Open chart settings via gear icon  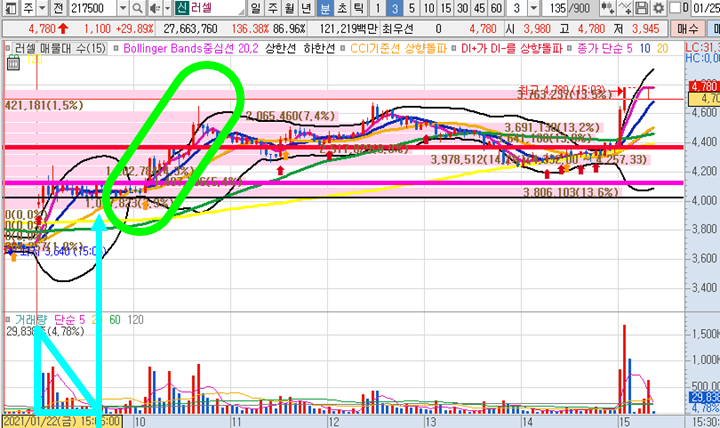(x=658, y=8)
